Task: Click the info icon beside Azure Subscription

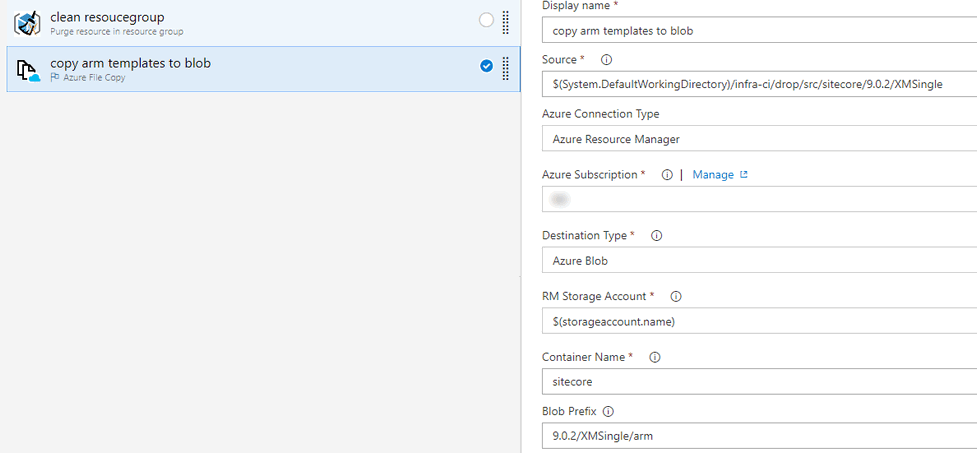Action: pyautogui.click(x=667, y=175)
